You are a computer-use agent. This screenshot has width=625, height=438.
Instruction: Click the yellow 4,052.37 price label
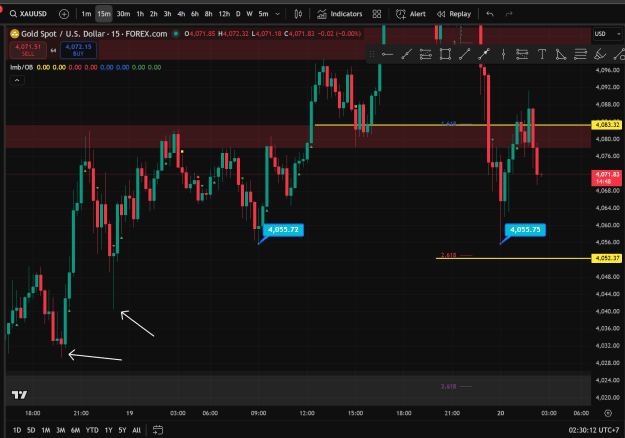click(607, 258)
